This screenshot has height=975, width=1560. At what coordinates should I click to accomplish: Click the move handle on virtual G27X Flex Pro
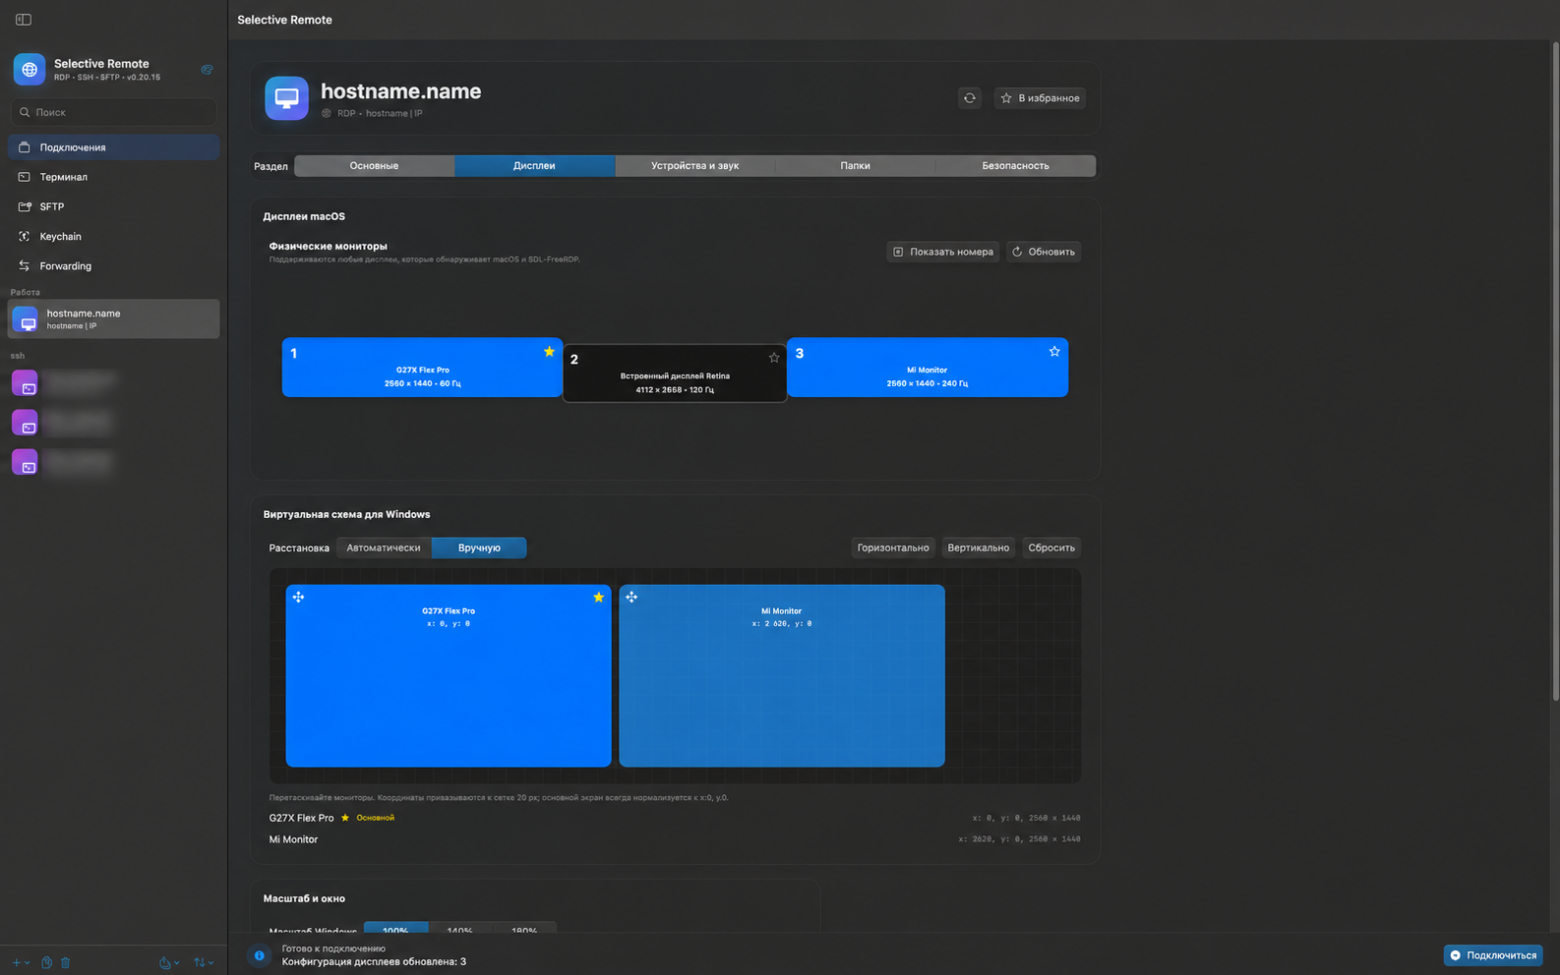tap(298, 597)
